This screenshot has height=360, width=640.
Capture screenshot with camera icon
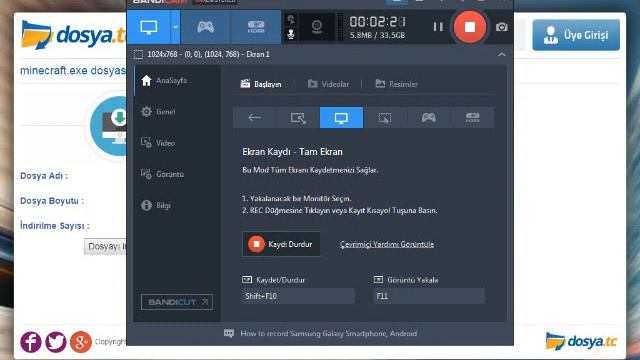tap(502, 27)
